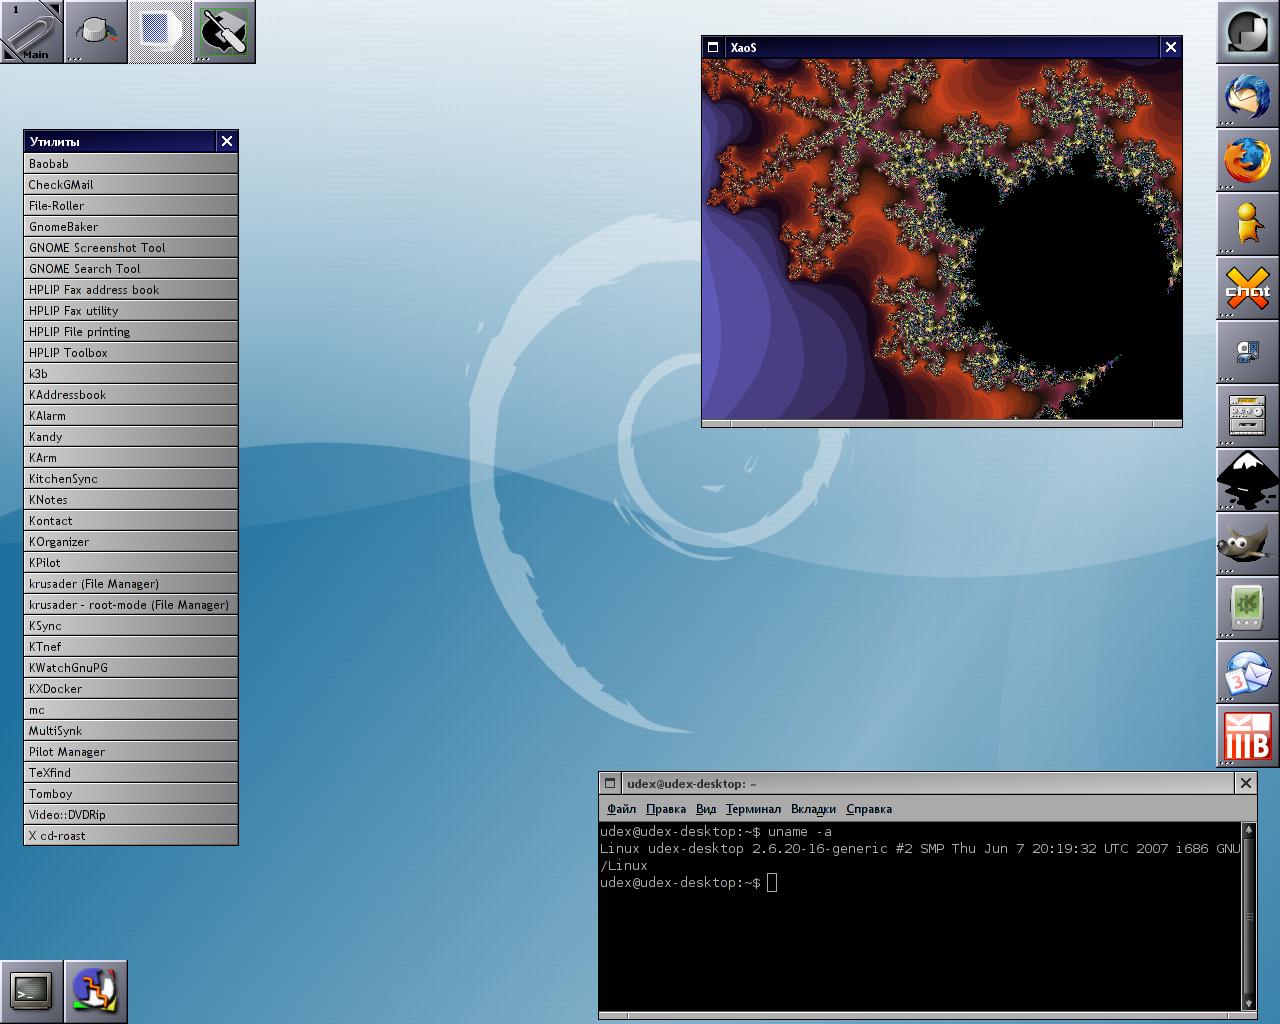Choose GNOME Screenshot Tool entry
The width and height of the screenshot is (1280, 1024).
pos(131,247)
